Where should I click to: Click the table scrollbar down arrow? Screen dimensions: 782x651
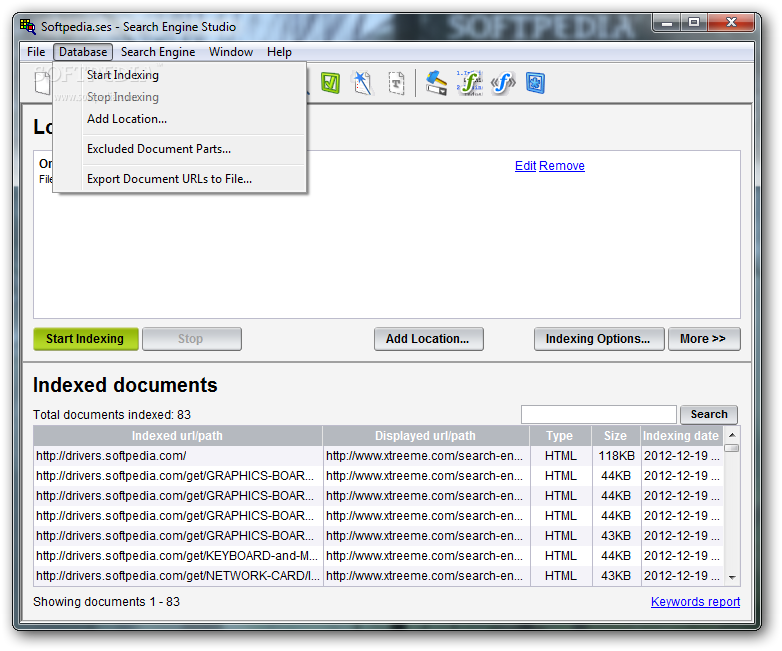pos(732,577)
